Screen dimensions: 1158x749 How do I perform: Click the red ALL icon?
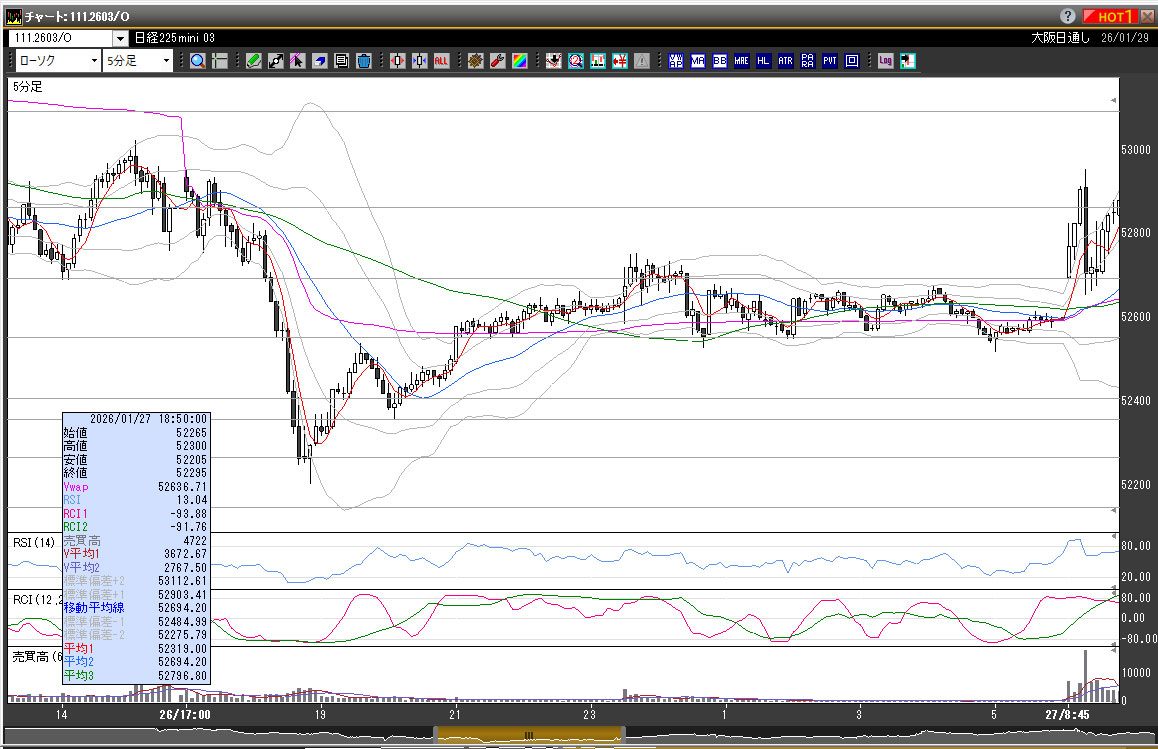[441, 61]
